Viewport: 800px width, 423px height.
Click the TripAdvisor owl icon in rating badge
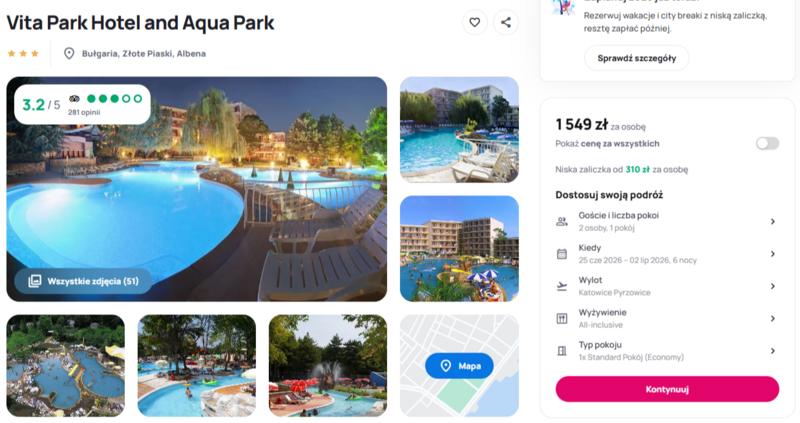pyautogui.click(x=74, y=98)
